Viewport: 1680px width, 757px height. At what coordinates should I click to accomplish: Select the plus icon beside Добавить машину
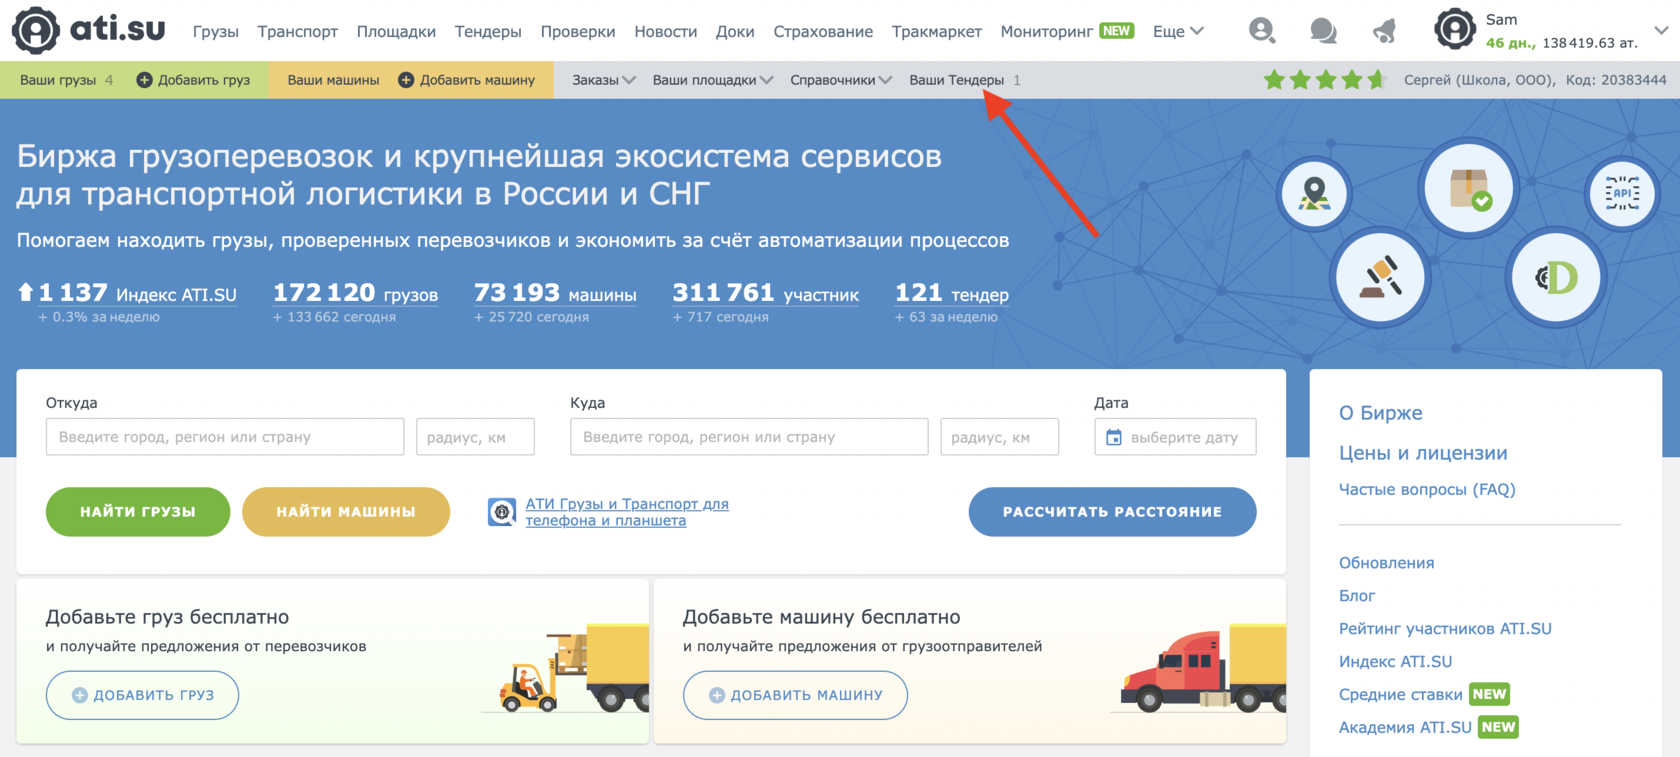[406, 80]
